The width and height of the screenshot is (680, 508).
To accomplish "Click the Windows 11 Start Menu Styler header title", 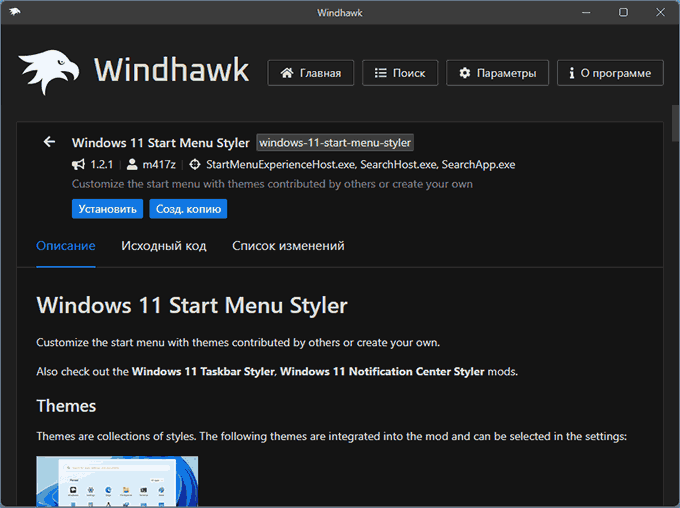I will click(160, 143).
